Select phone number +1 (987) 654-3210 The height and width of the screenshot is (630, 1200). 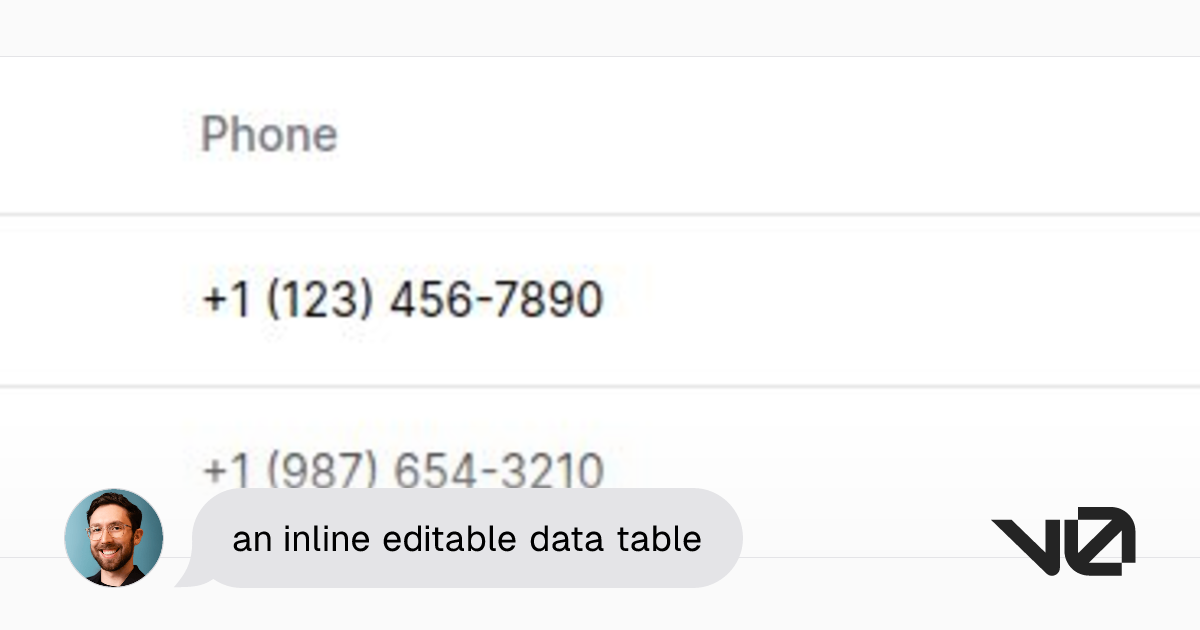click(403, 468)
